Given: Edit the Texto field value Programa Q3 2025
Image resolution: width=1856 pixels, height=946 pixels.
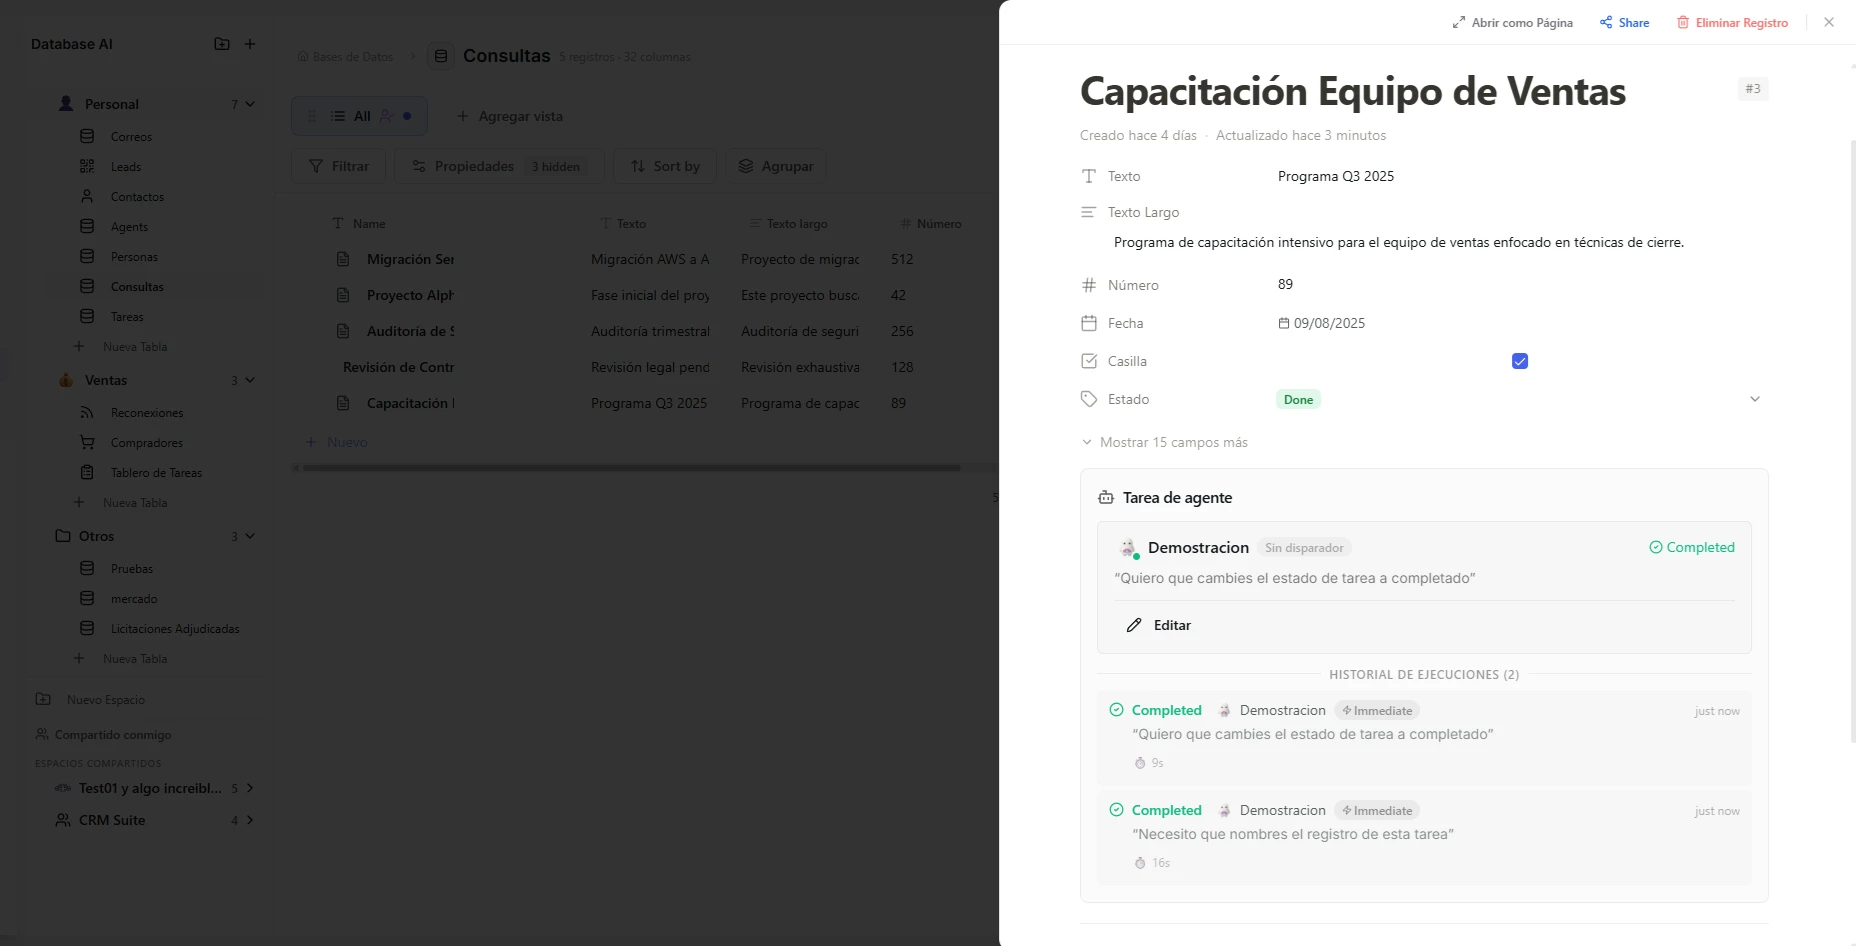Looking at the screenshot, I should (x=1335, y=176).
